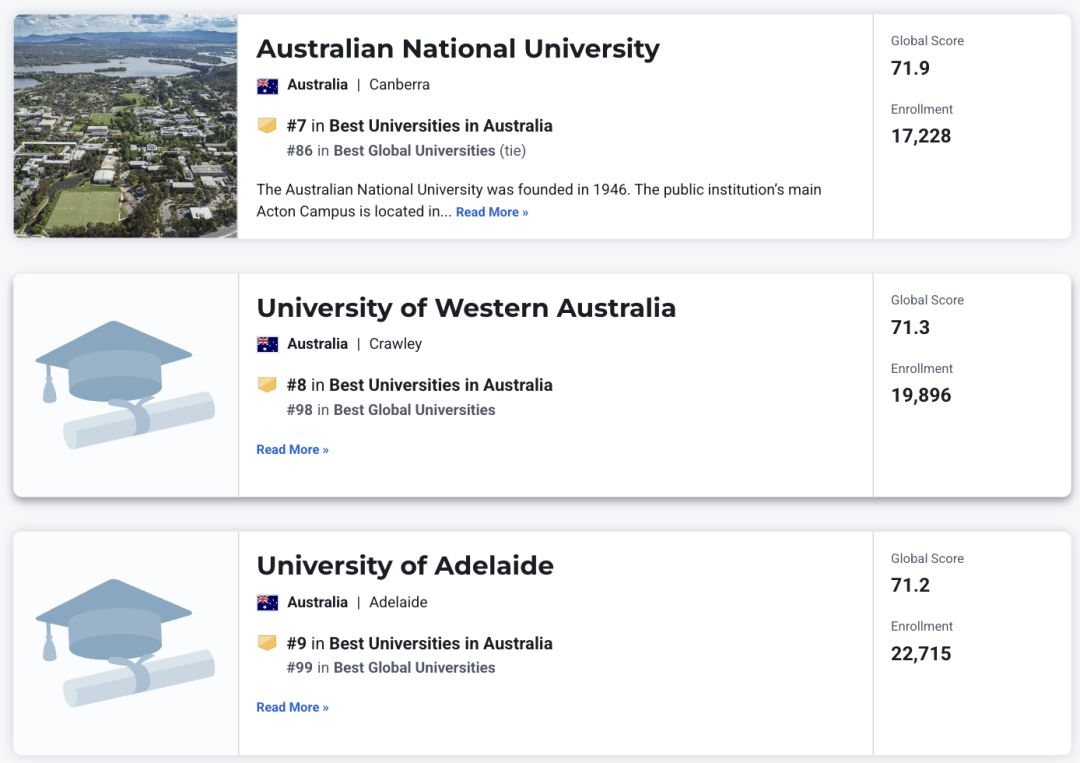Viewport: 1080px width, 763px height.
Task: Open #9 in Best Universities in Australia link
Action: coord(419,643)
